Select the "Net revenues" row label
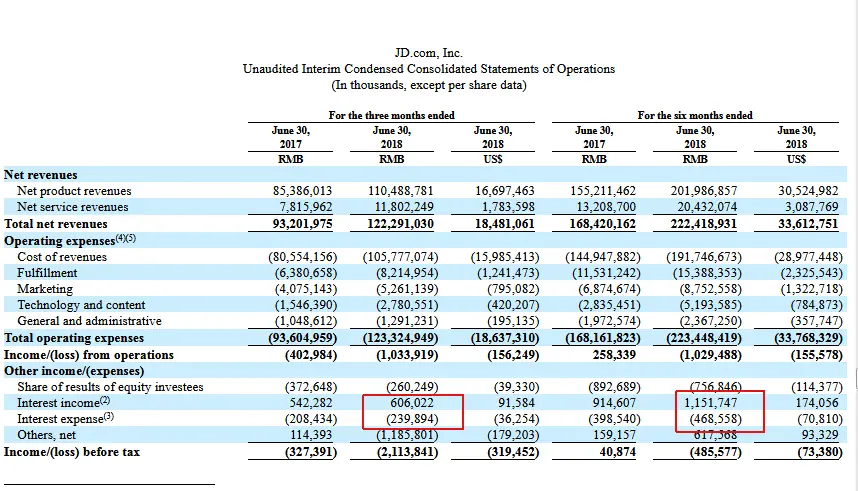Screen dimensions: 858x491 40,175
